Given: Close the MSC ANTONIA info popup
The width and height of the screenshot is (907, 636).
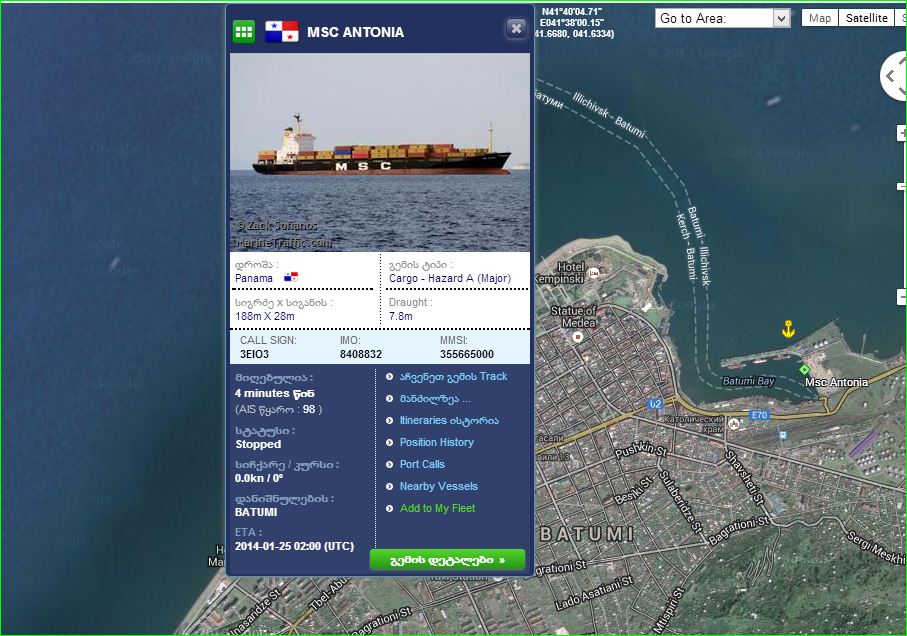Looking at the screenshot, I should tap(516, 28).
